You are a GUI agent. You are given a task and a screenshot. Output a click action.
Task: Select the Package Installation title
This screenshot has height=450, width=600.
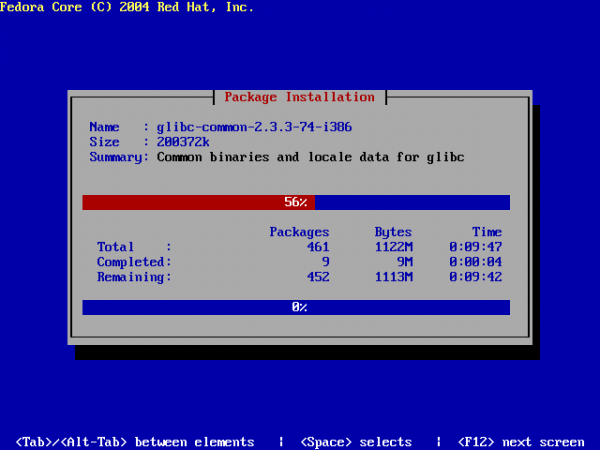(299, 97)
